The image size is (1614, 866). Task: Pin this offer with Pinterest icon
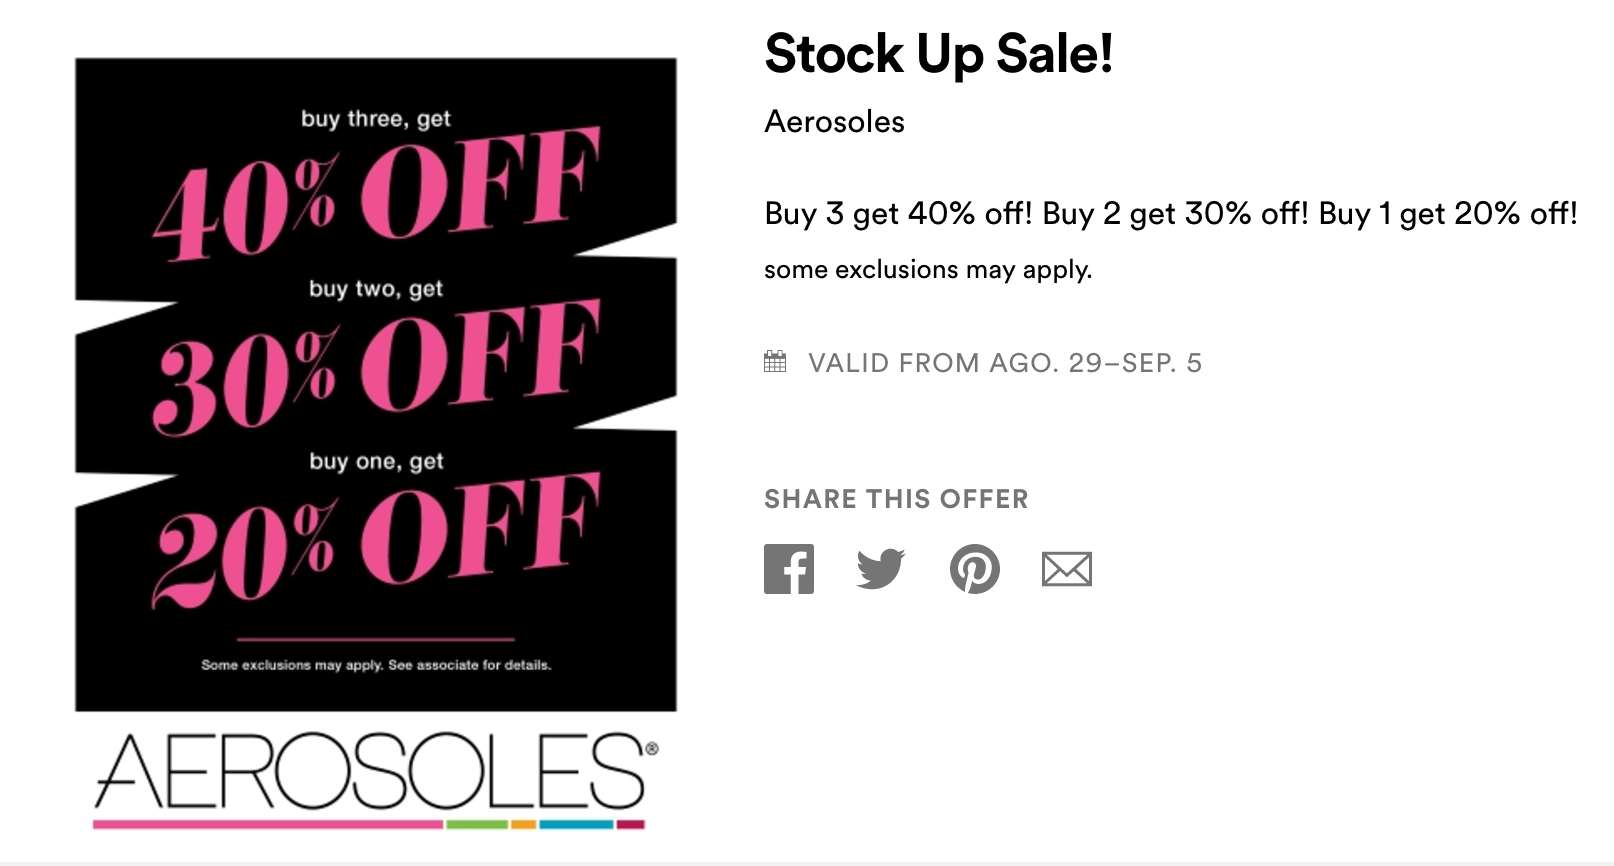[974, 569]
